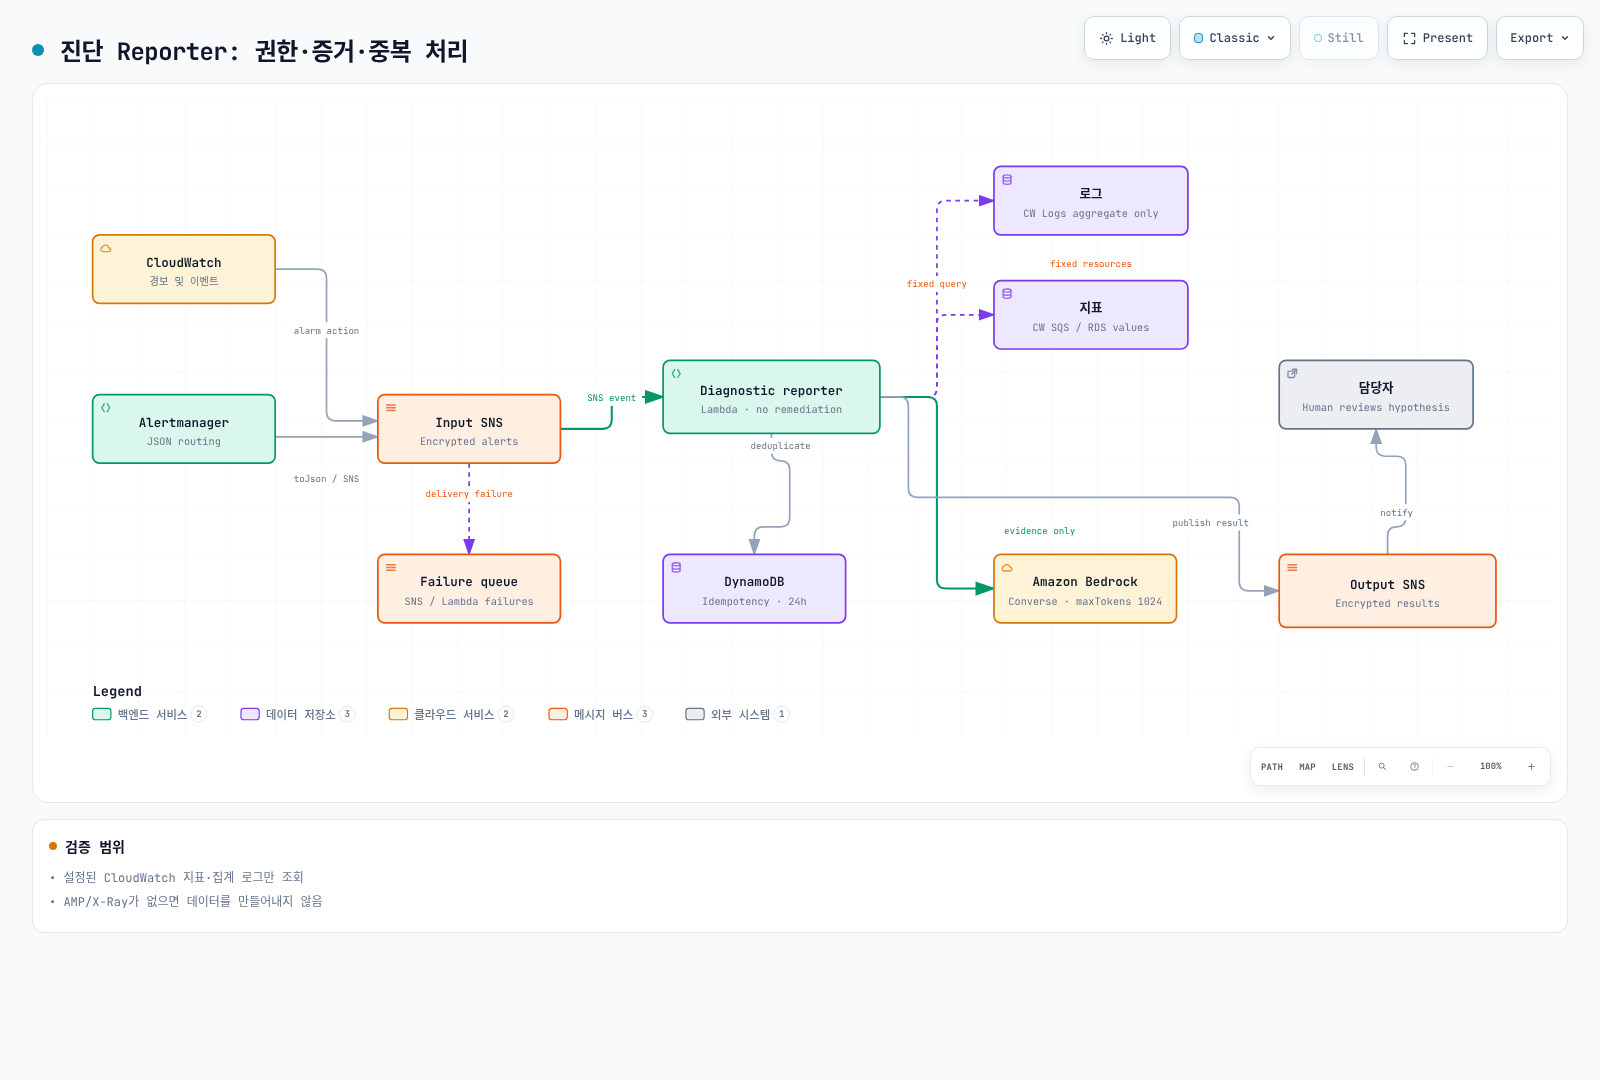Image resolution: width=1600 pixels, height=1080 pixels.
Task: Toggle the 백엔드 서비스 legend filter
Action: click(x=149, y=714)
